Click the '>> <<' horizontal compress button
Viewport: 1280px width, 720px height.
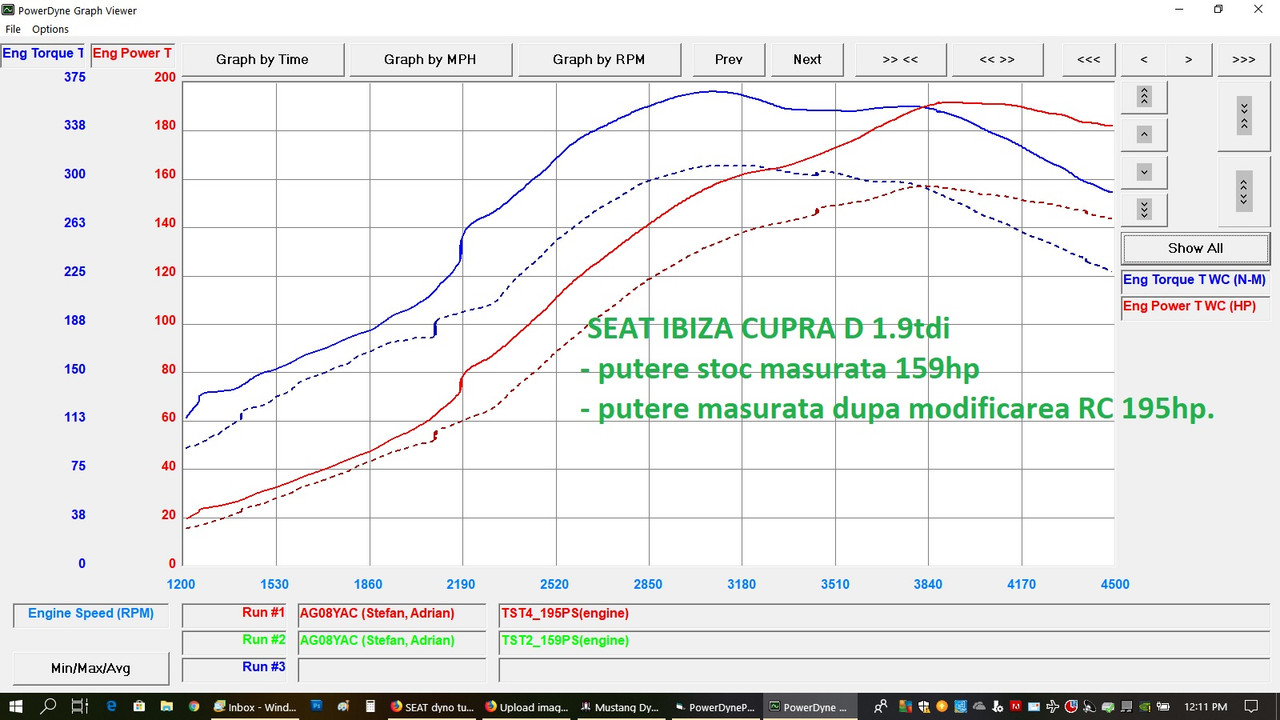point(900,59)
